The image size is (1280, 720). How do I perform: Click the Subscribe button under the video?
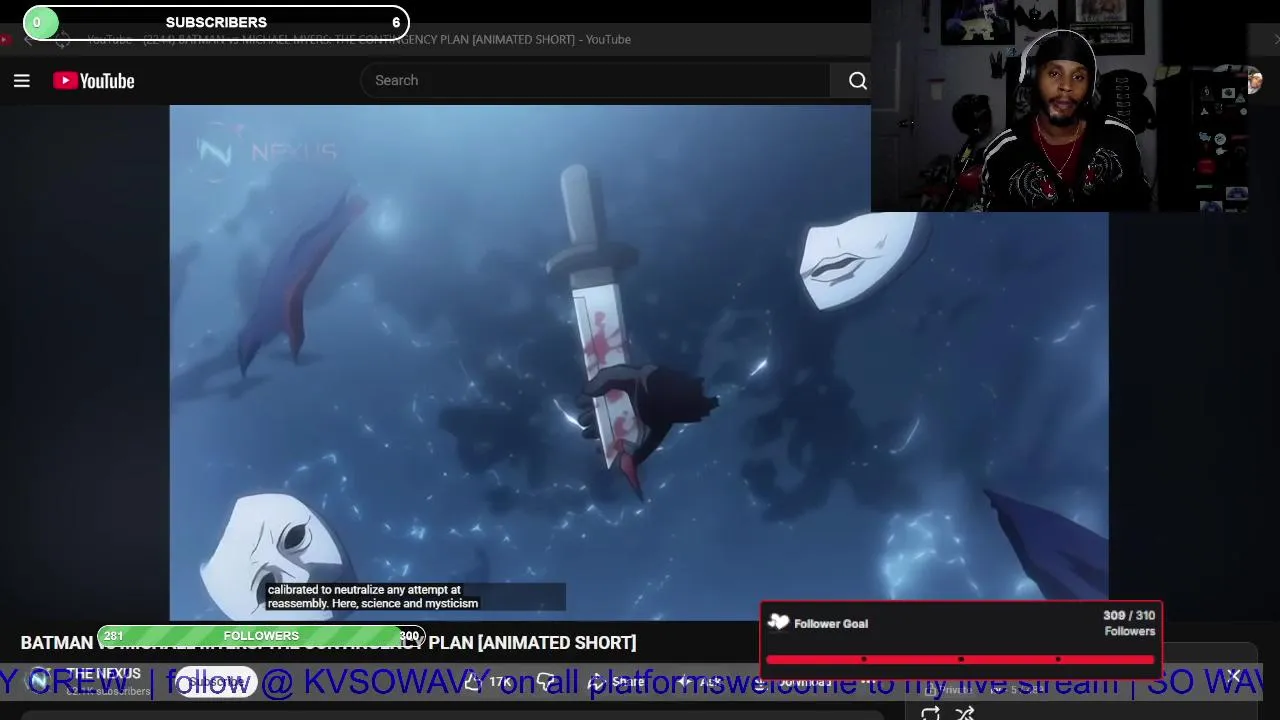click(x=215, y=682)
